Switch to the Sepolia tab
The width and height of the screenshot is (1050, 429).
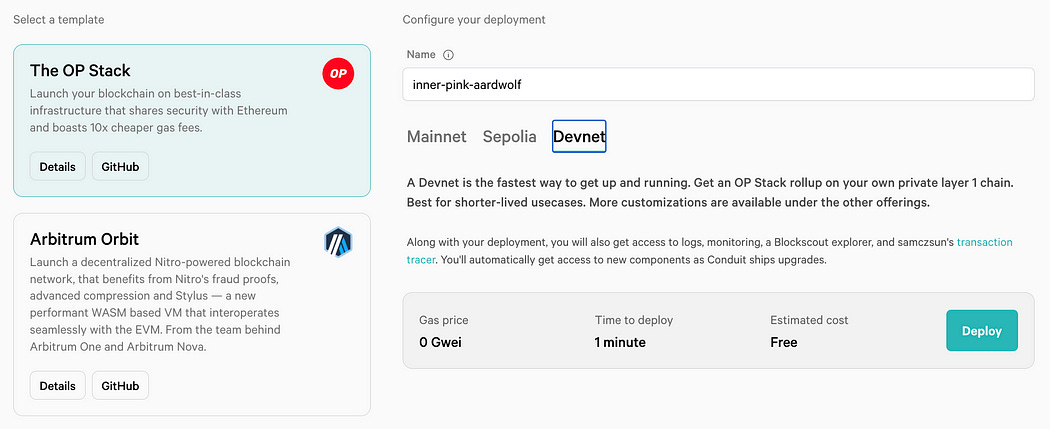pos(510,137)
